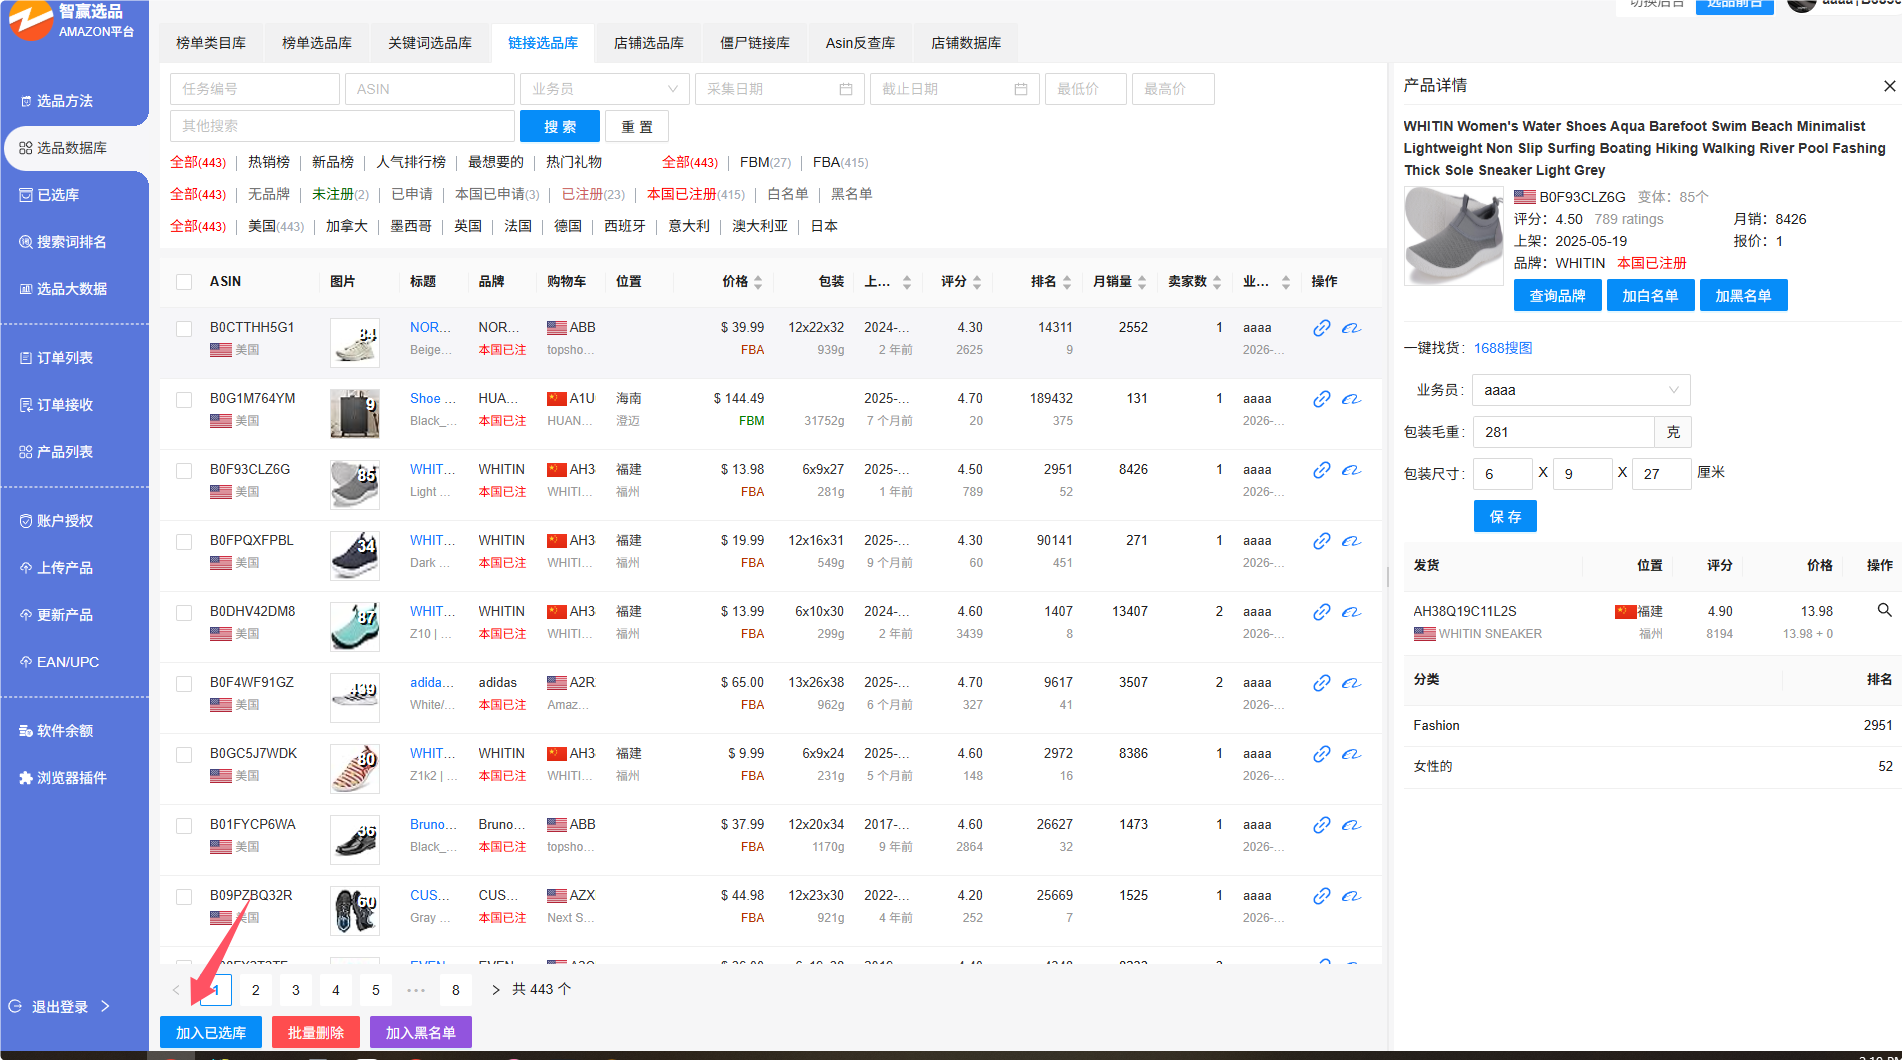Image resolution: width=1902 pixels, height=1060 pixels.
Task: Click edit icon for B09PZBQ32R row
Action: coord(1351,896)
